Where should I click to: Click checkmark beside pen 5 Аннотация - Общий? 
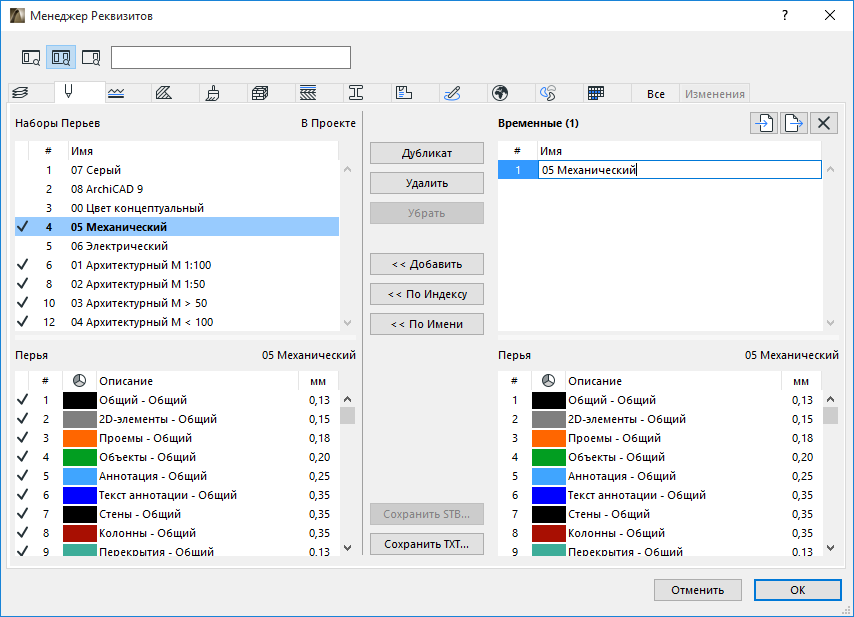22,476
